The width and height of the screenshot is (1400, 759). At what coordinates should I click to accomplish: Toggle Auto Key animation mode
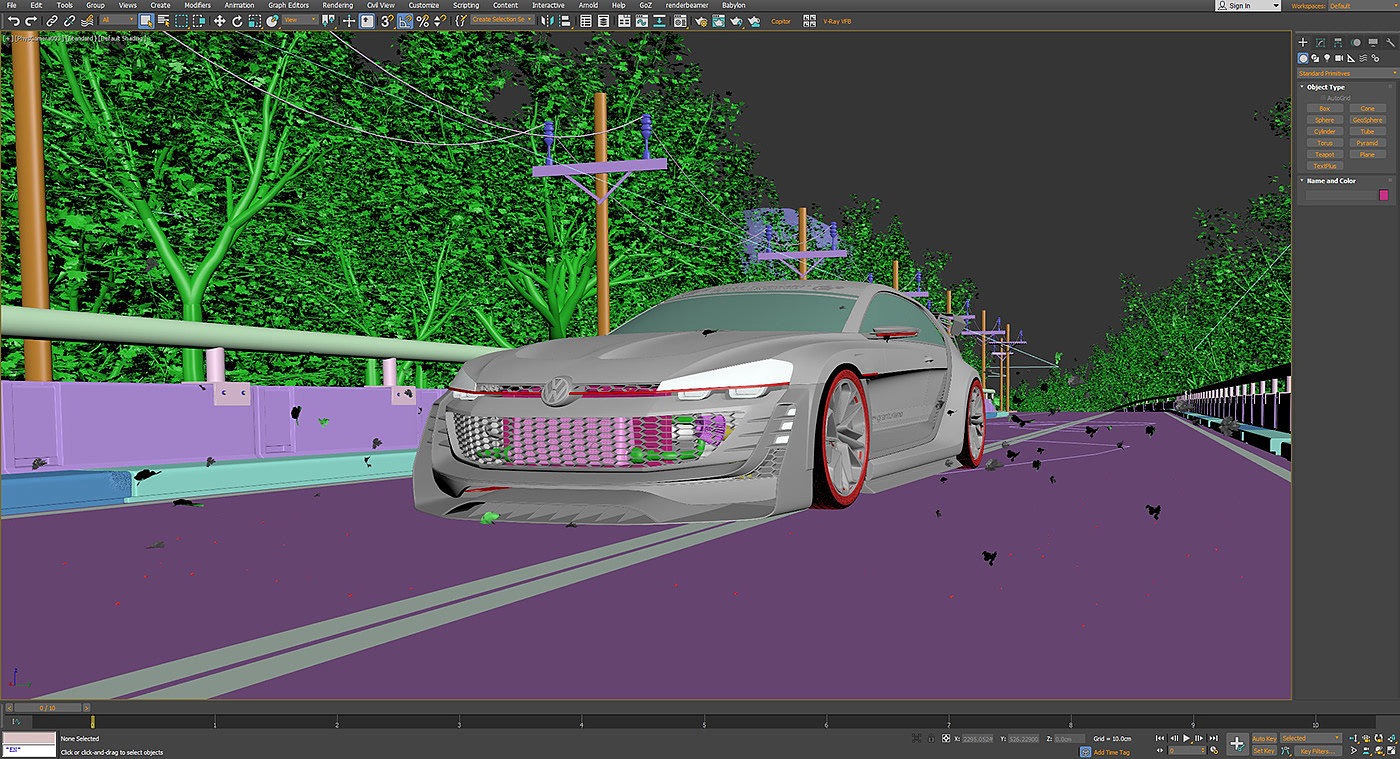tap(1263, 738)
